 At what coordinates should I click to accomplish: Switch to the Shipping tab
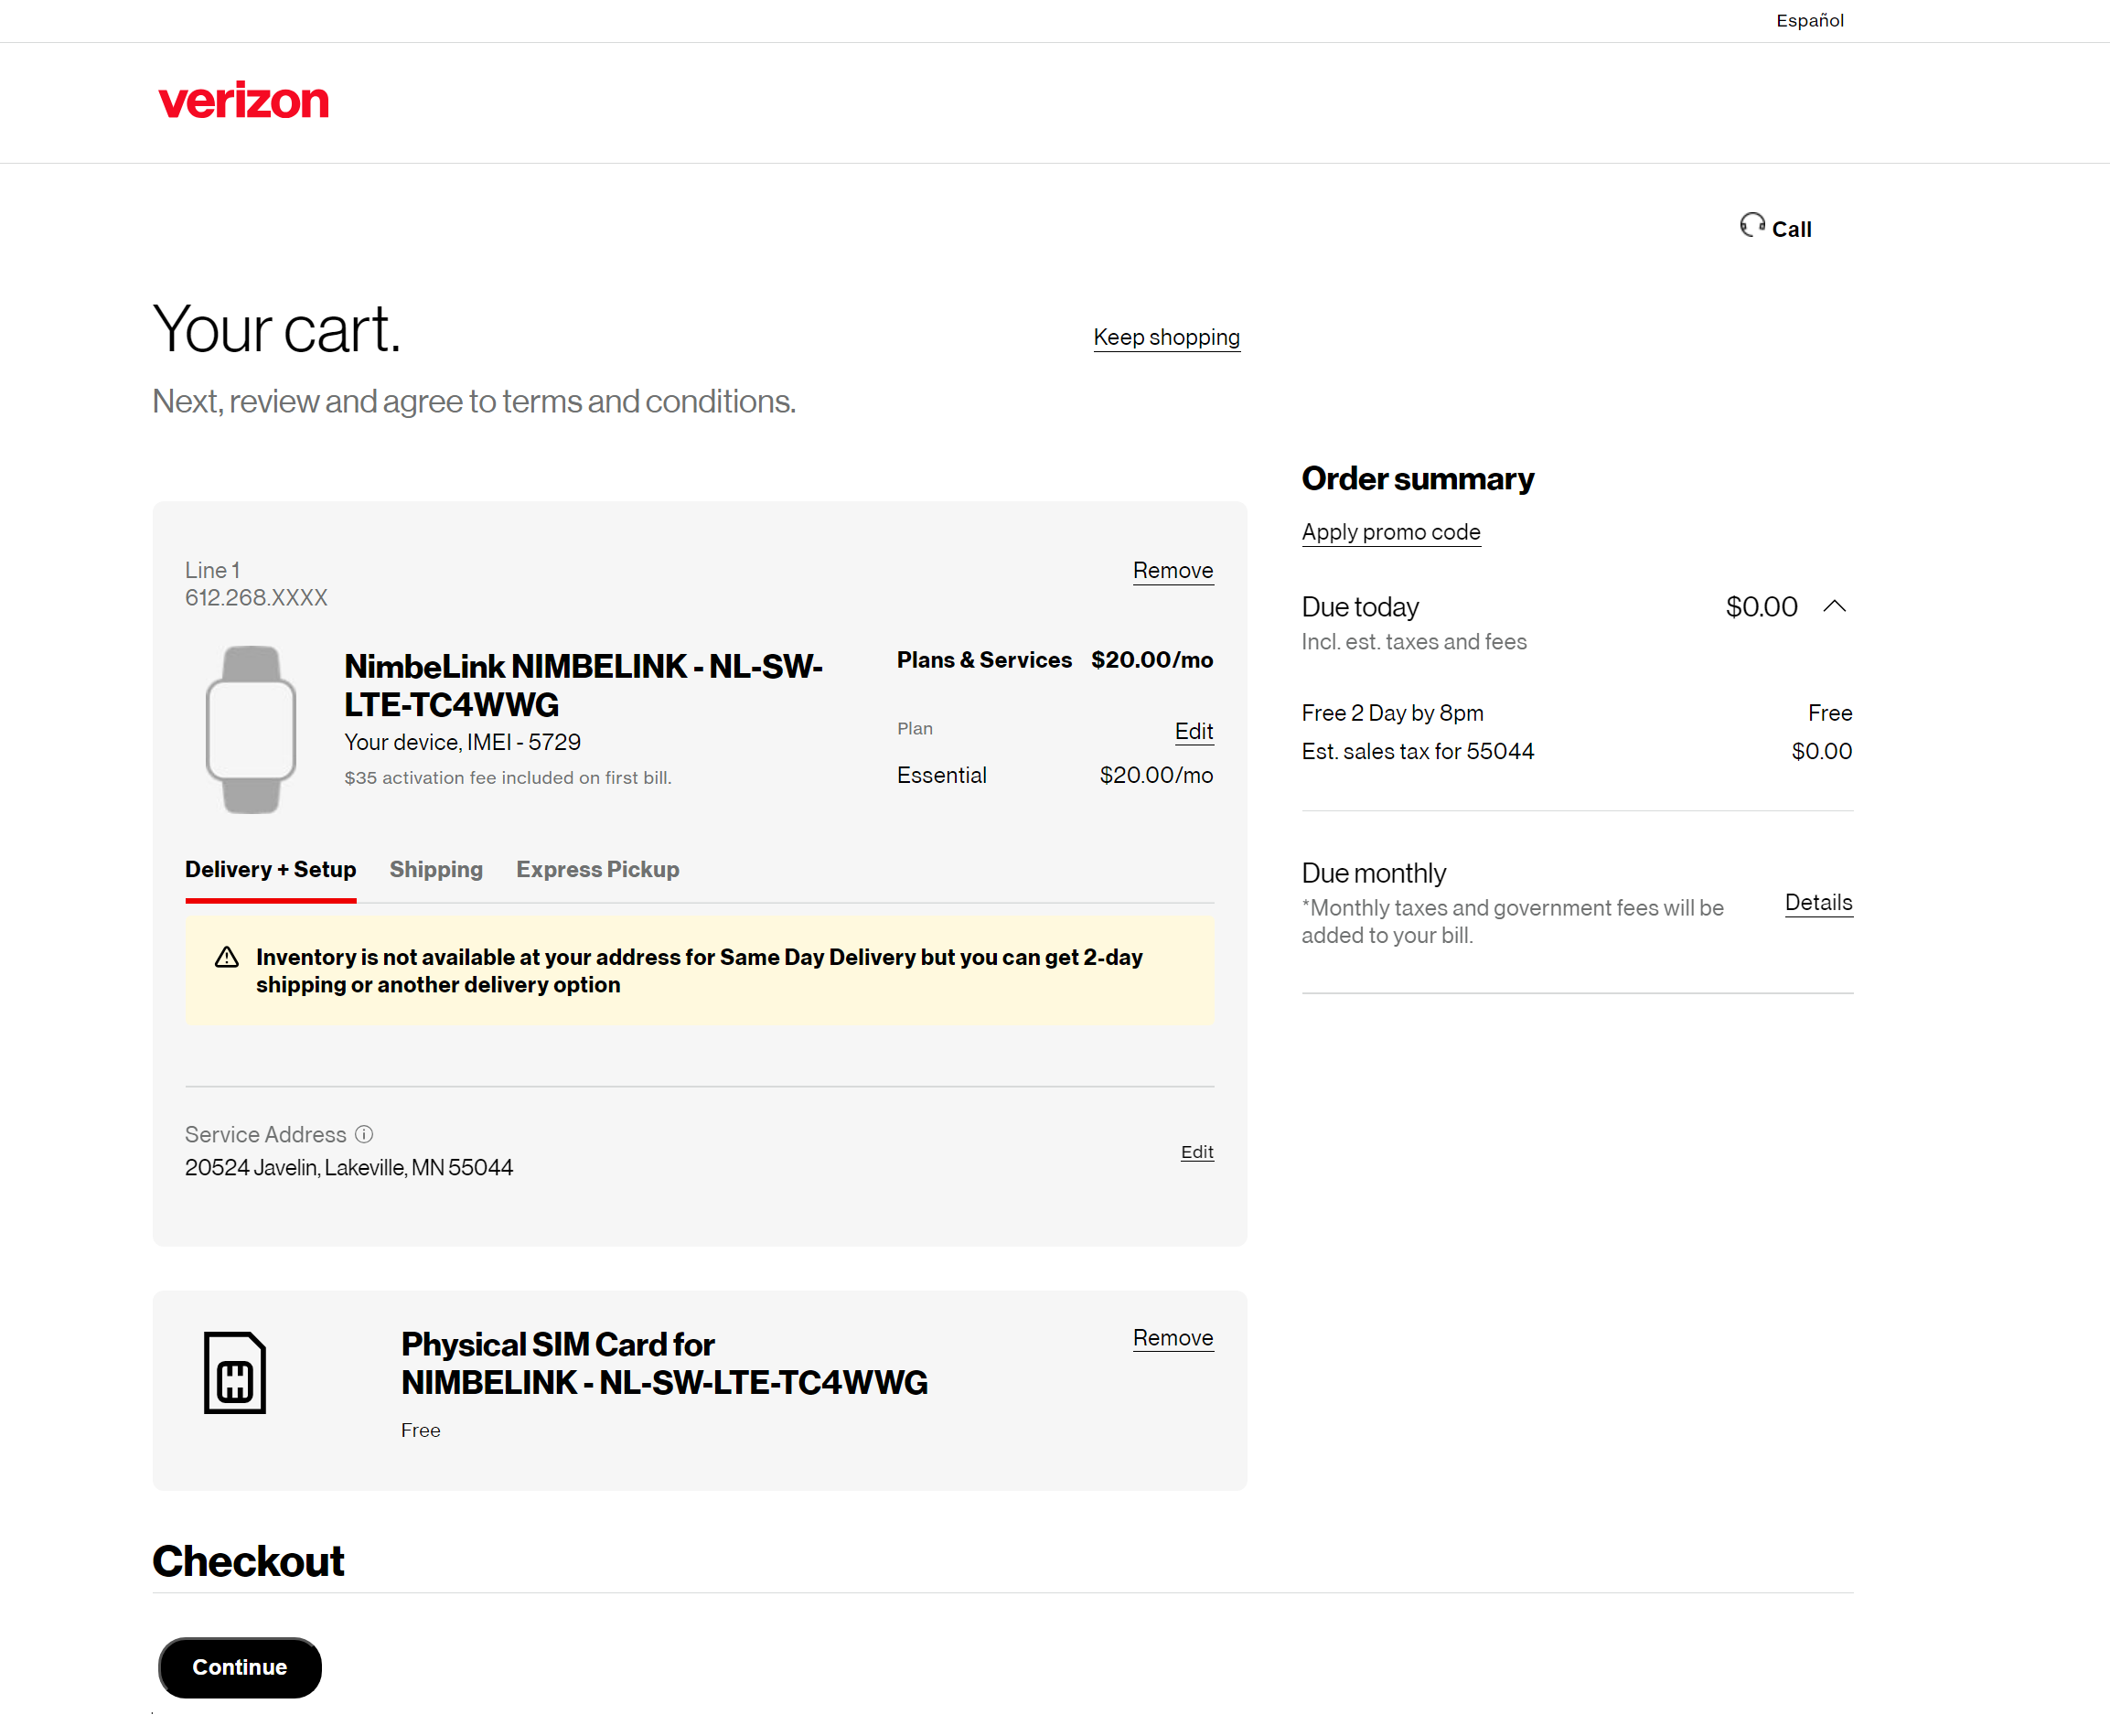click(x=436, y=869)
